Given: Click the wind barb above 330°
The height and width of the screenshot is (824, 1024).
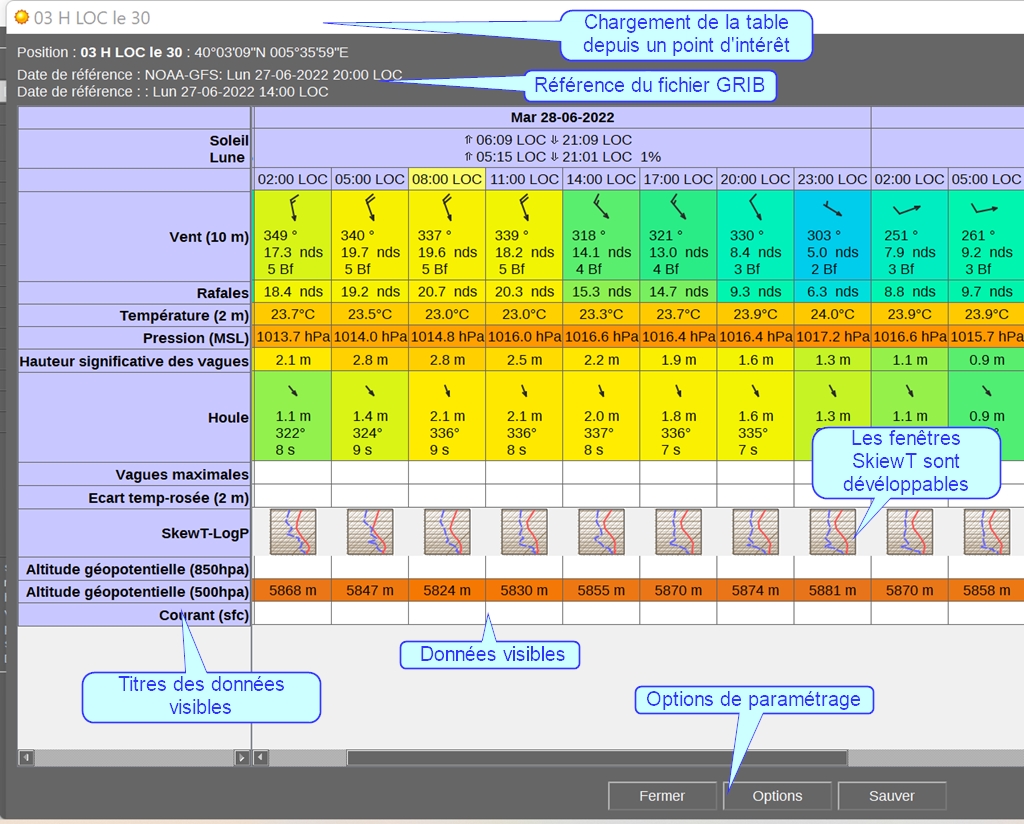Looking at the screenshot, I should [x=756, y=207].
